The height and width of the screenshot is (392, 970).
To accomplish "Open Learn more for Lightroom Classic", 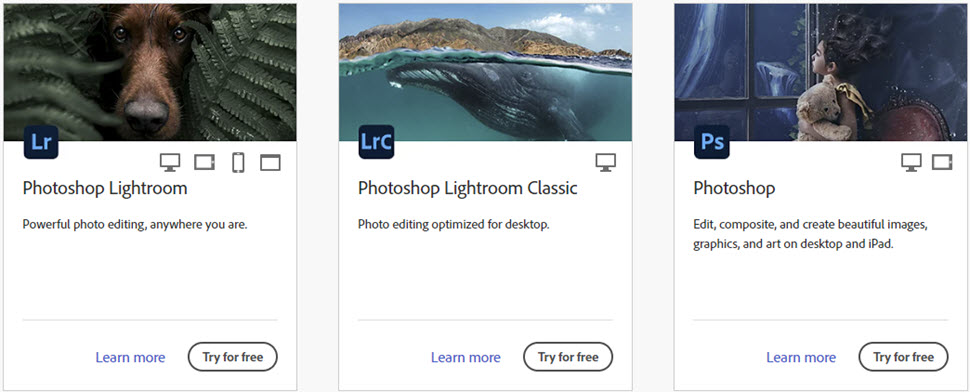I will [466, 357].
